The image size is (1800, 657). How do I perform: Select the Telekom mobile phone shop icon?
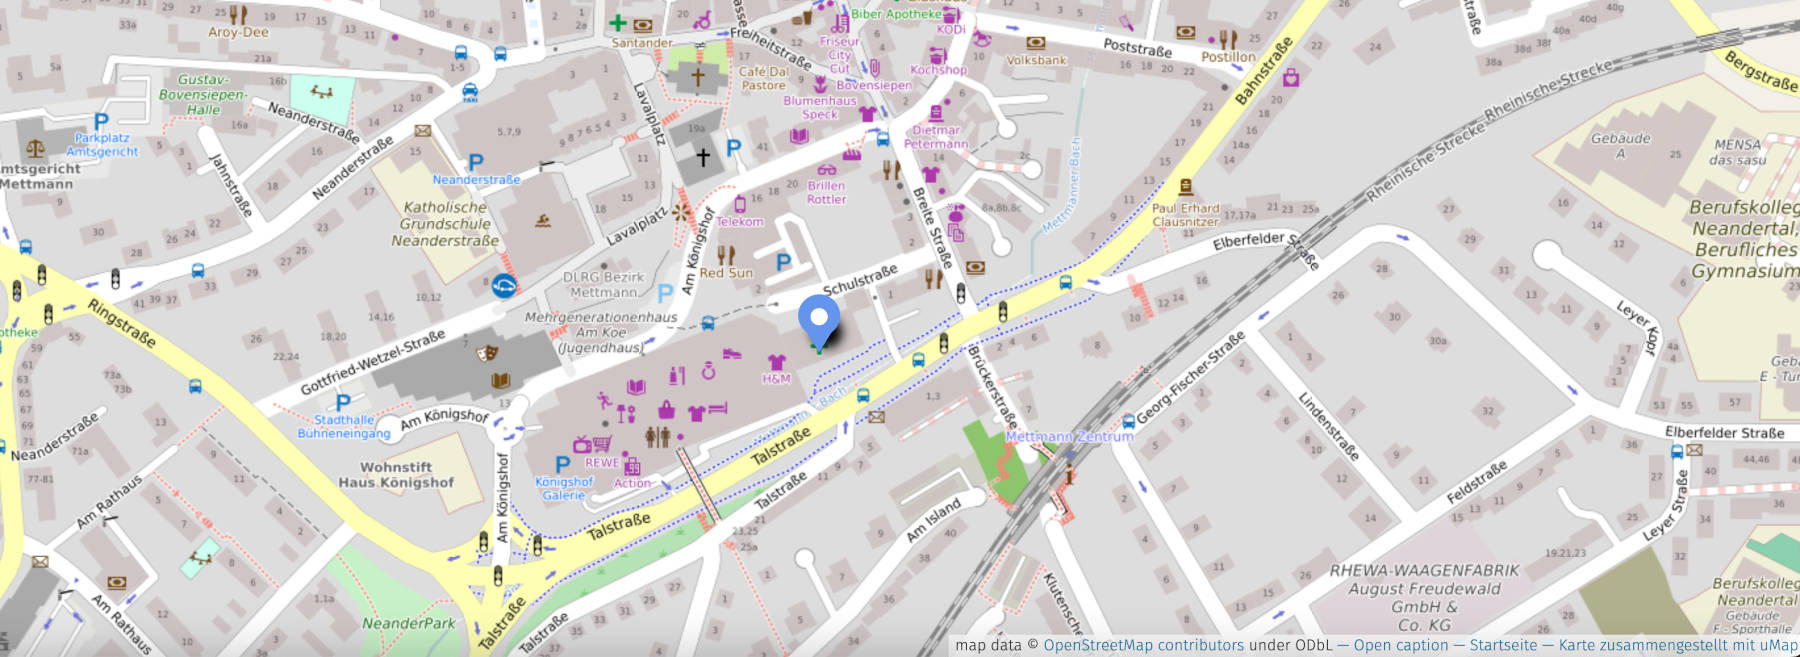point(740,205)
